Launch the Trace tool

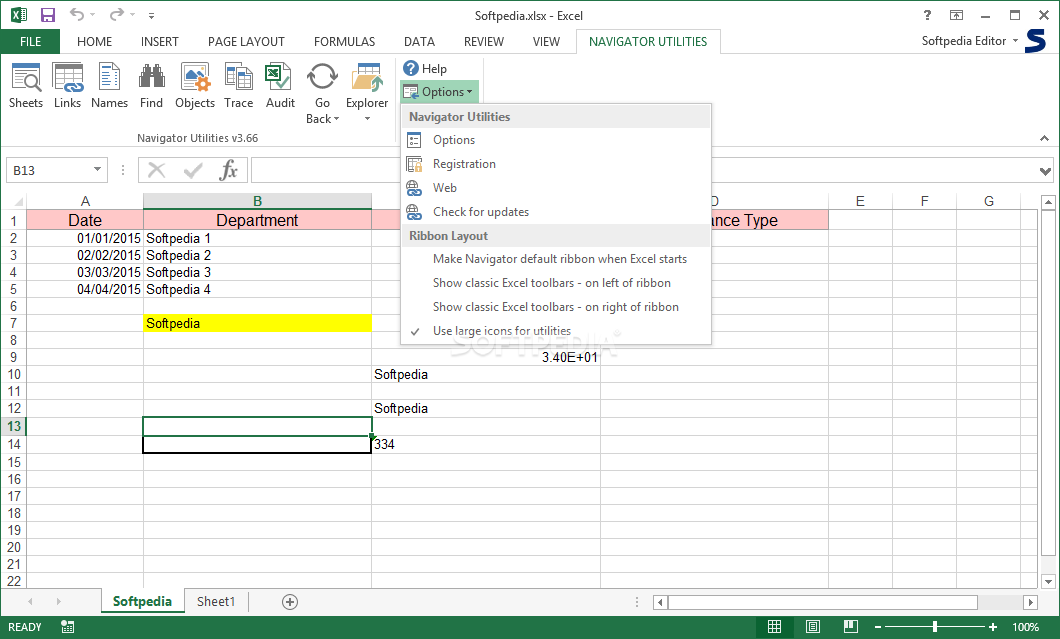click(x=239, y=85)
